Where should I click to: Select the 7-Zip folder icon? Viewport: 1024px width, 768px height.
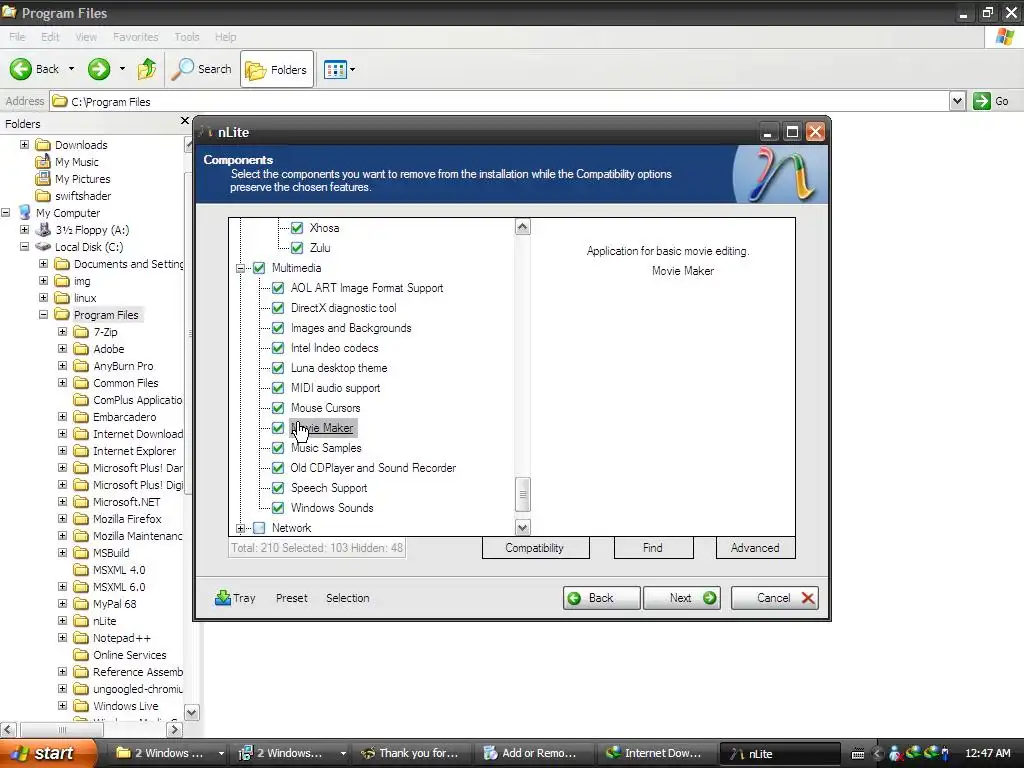coord(81,332)
